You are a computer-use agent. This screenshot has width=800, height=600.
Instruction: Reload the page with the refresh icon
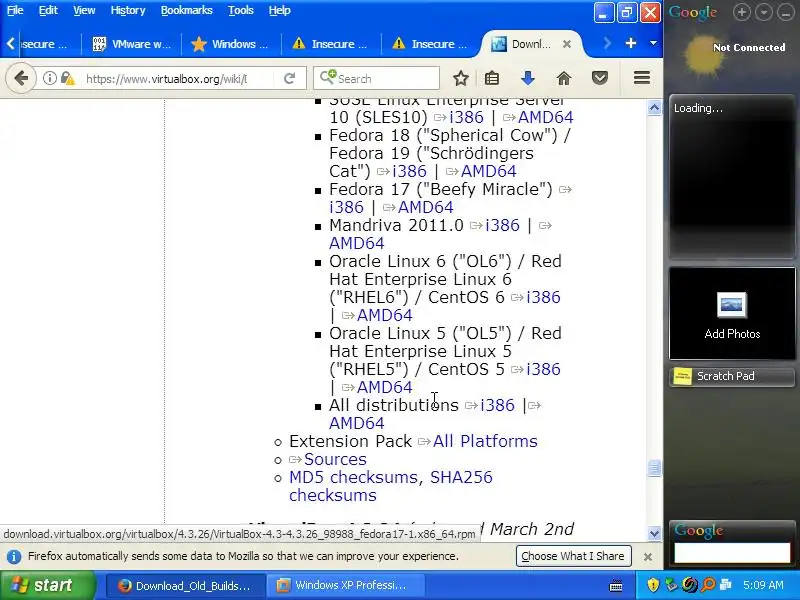point(289,79)
